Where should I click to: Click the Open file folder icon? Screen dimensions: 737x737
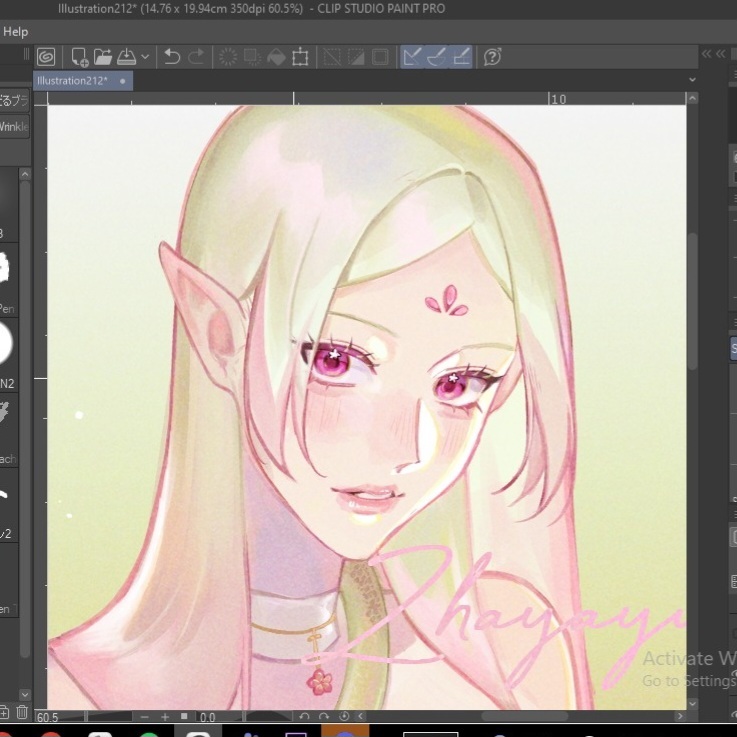103,57
